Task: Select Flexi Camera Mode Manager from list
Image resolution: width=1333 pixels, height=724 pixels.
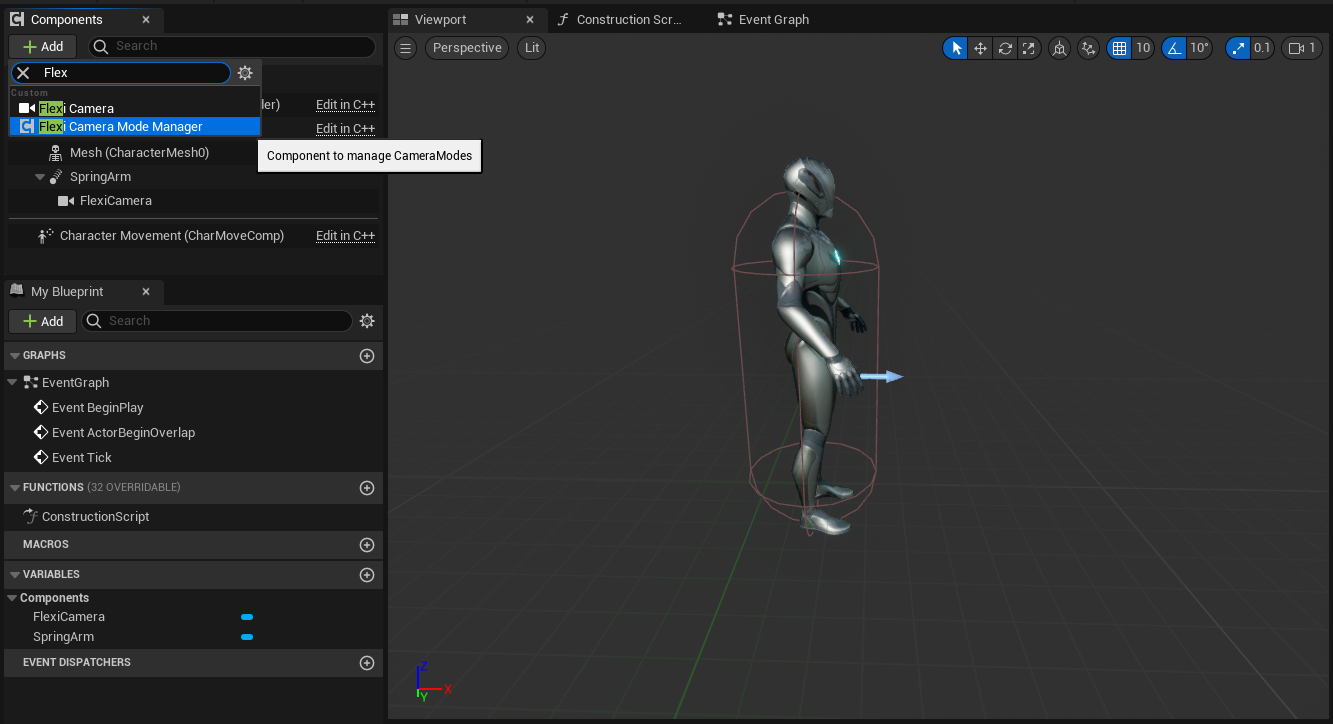Action: [135, 127]
